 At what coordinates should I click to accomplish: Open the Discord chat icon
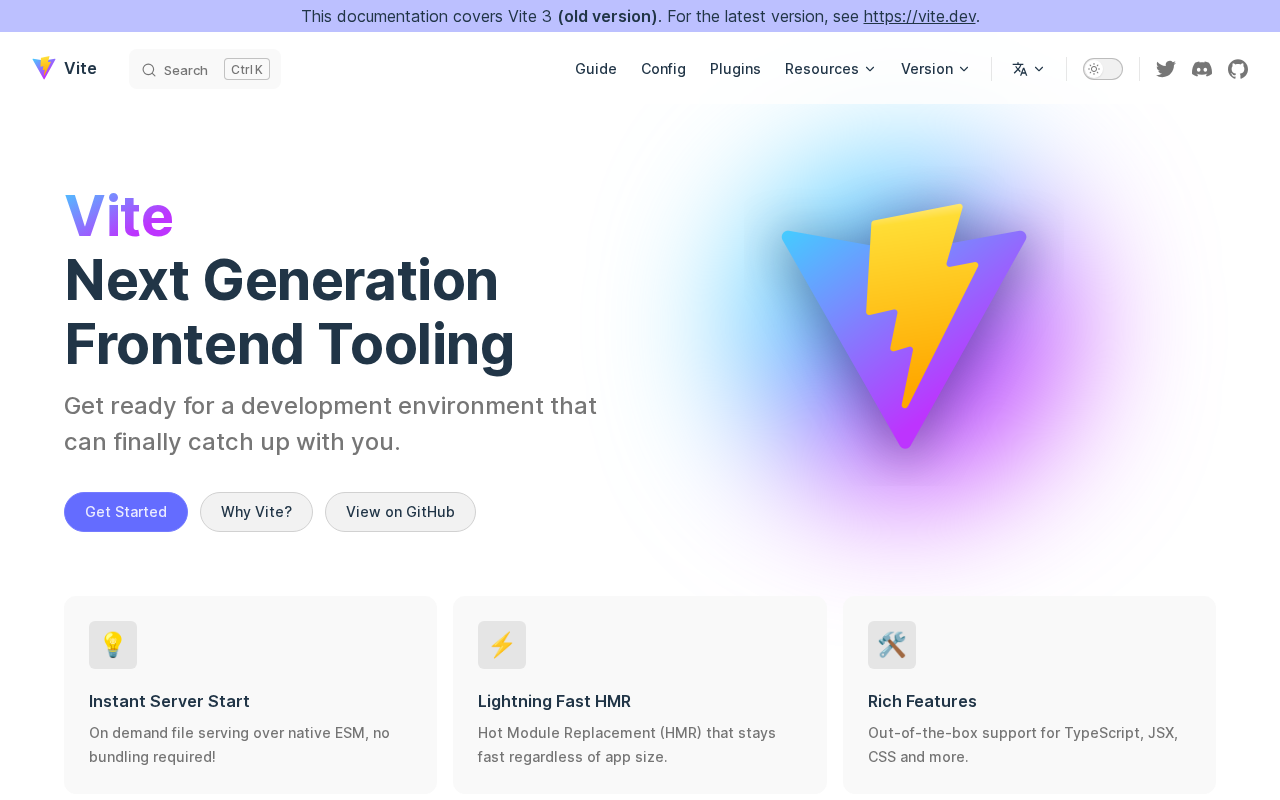click(x=1202, y=69)
